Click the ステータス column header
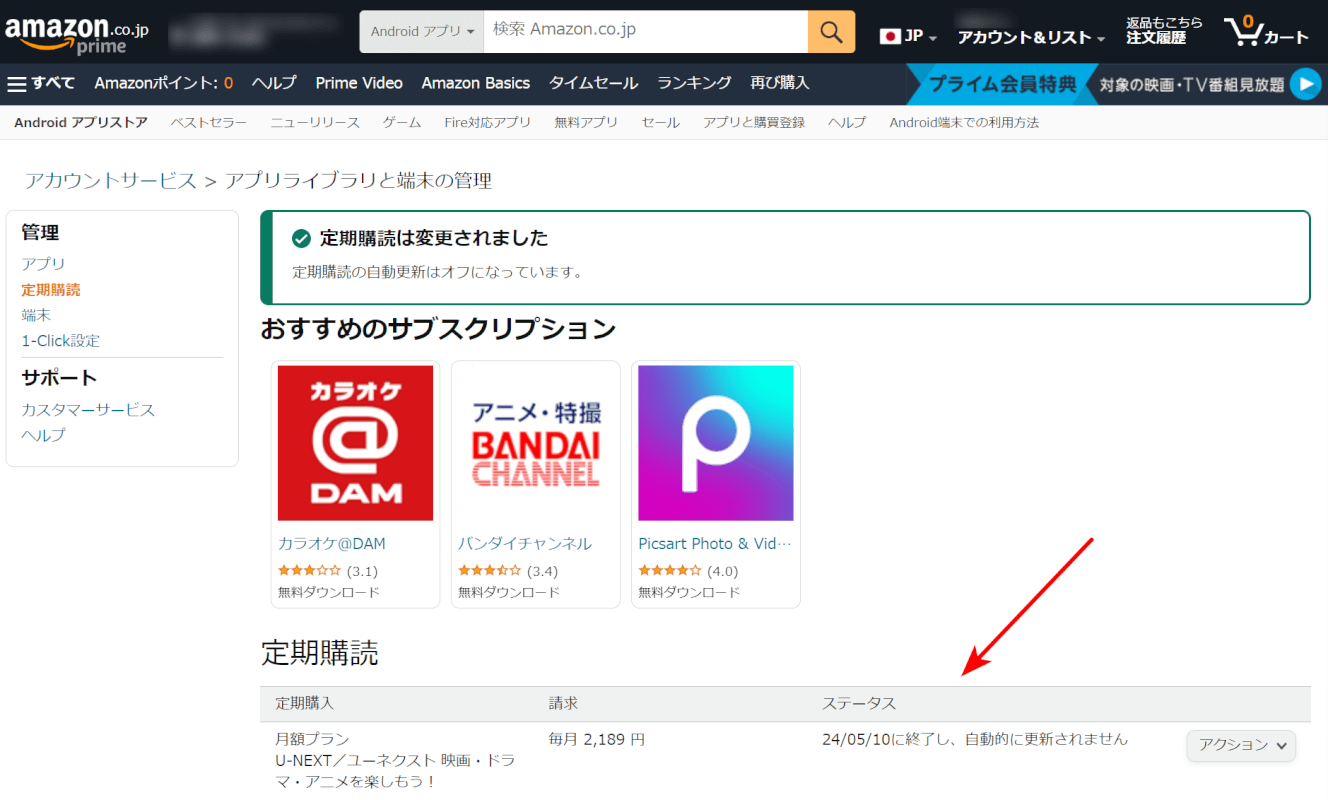The width and height of the screenshot is (1328, 800). (x=859, y=703)
